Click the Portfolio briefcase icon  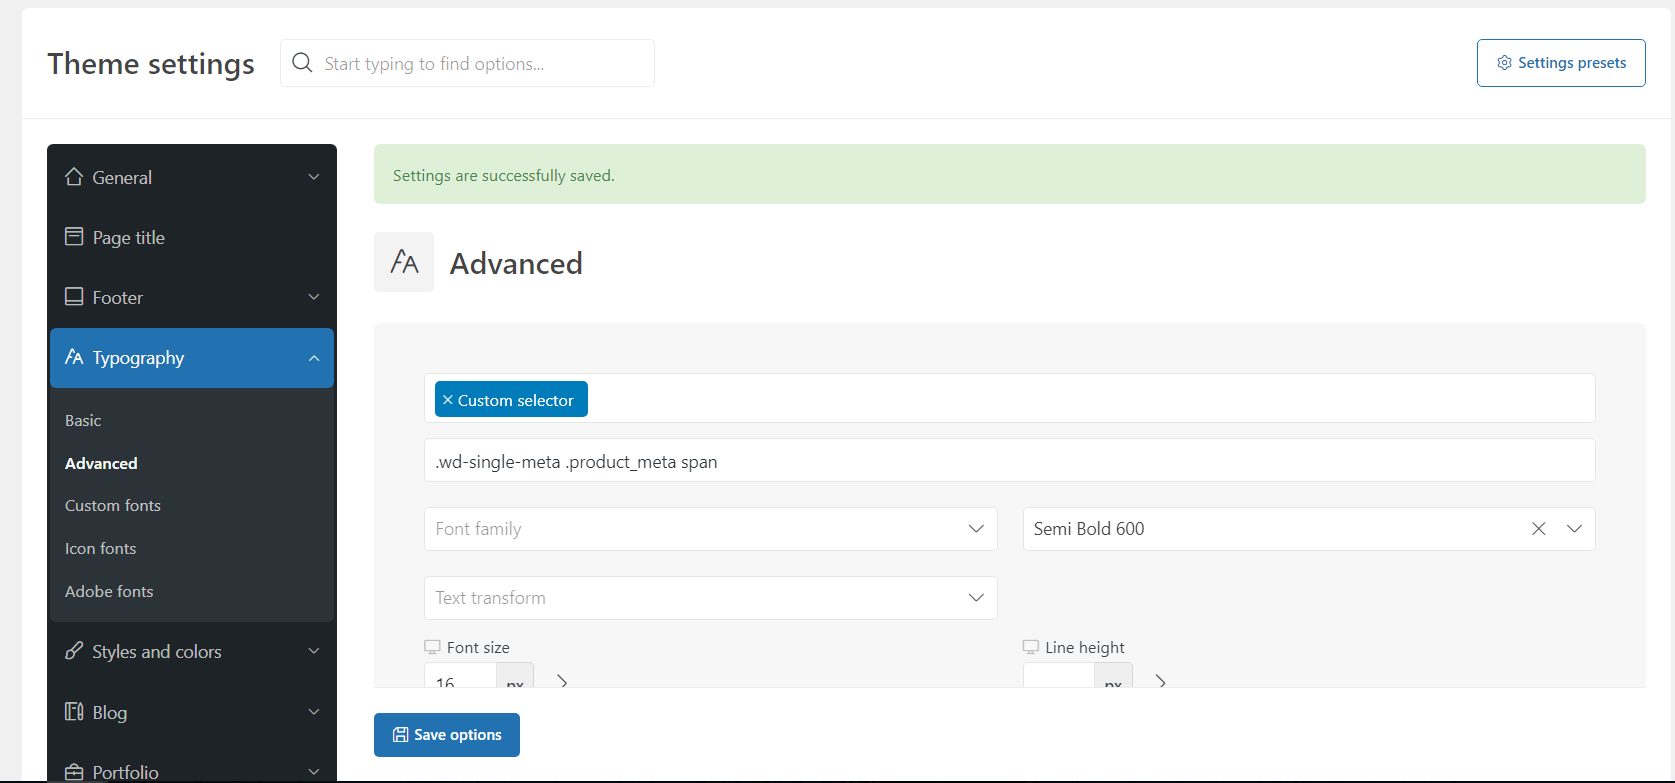pos(74,772)
